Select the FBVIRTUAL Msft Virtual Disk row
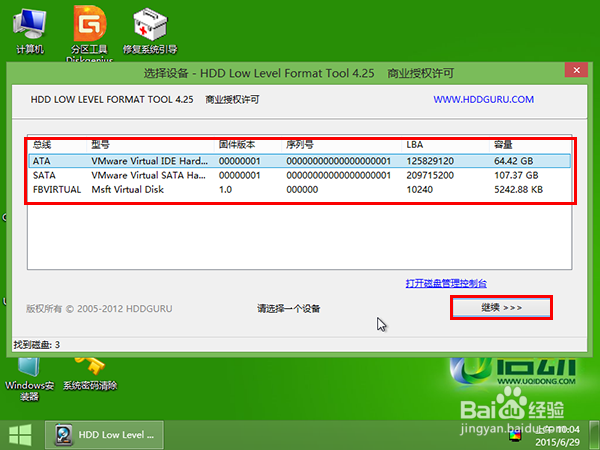The width and height of the screenshot is (600, 450). tap(300, 189)
